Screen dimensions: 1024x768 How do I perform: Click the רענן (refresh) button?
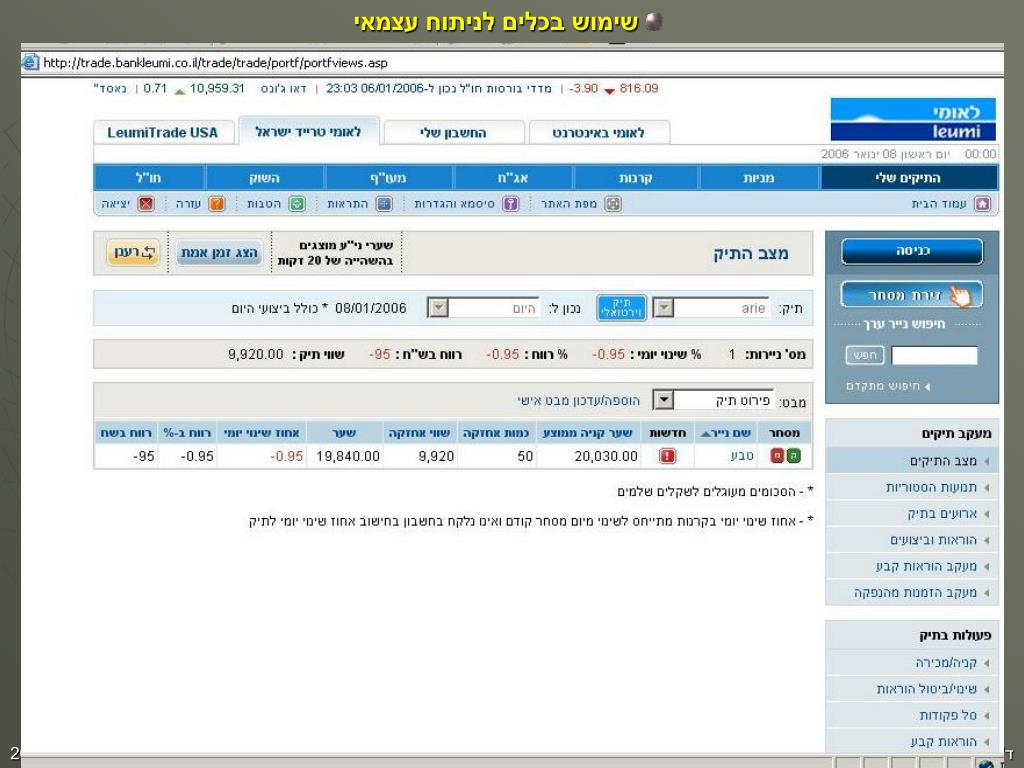point(133,253)
